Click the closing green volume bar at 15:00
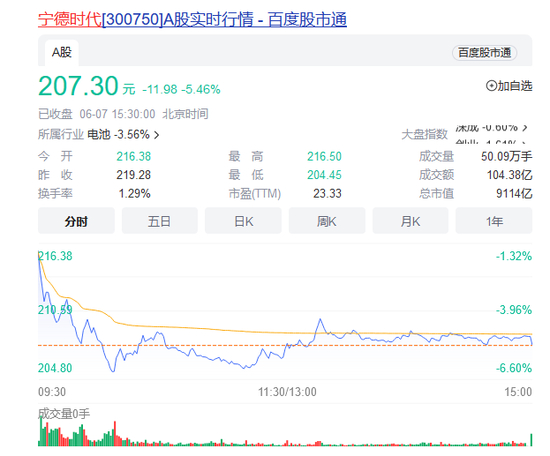Image resolution: width=550 pixels, height=456 pixels. (x=531, y=440)
